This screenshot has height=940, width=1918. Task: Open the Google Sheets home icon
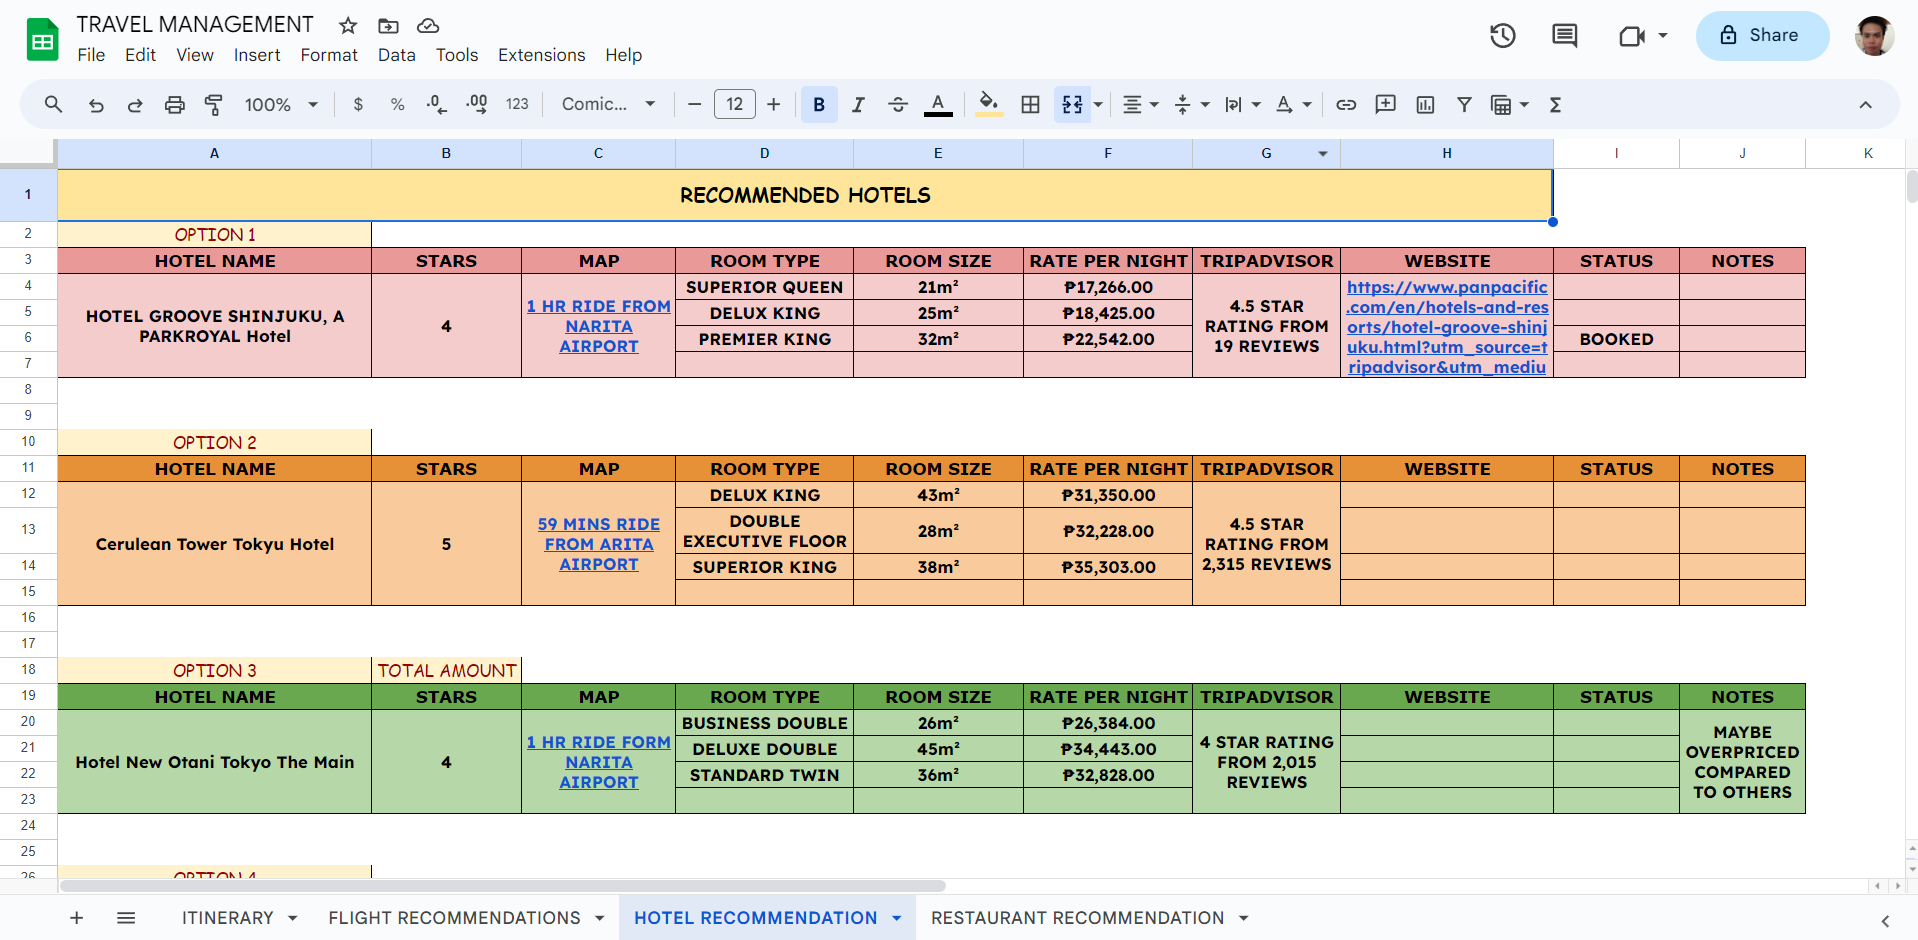pos(42,40)
